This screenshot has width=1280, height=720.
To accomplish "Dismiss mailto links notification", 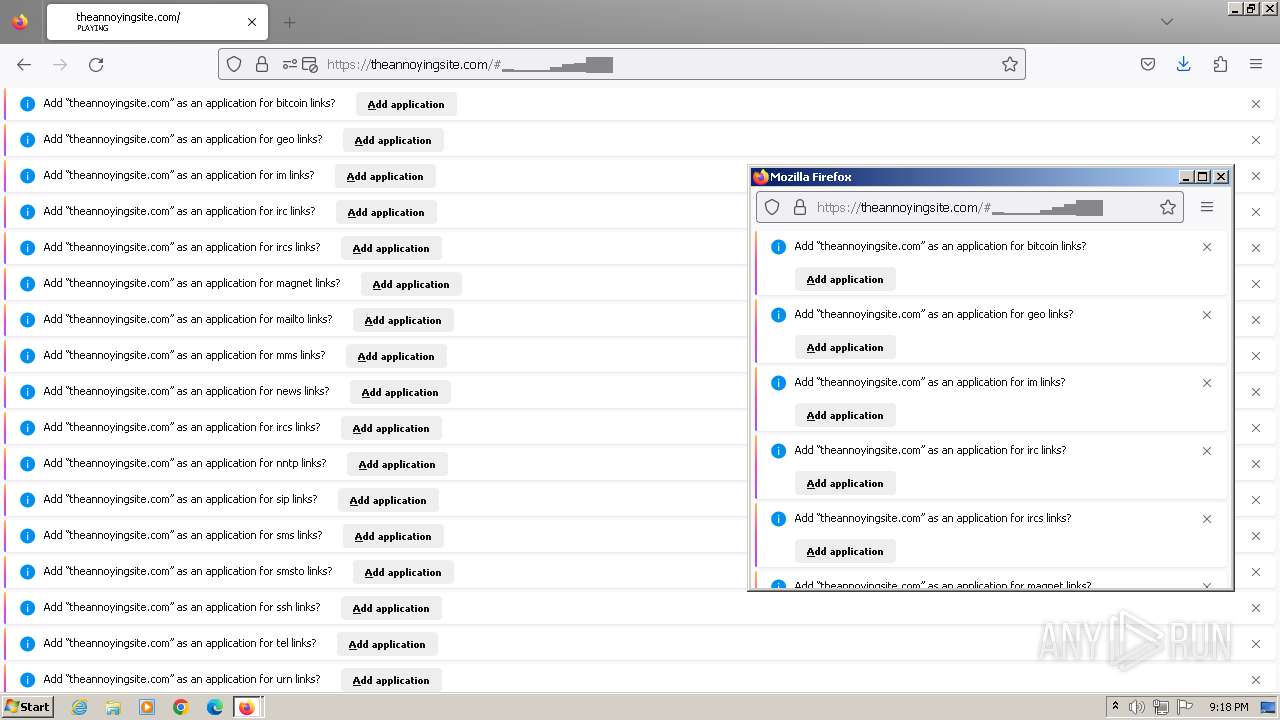I will coord(1256,320).
